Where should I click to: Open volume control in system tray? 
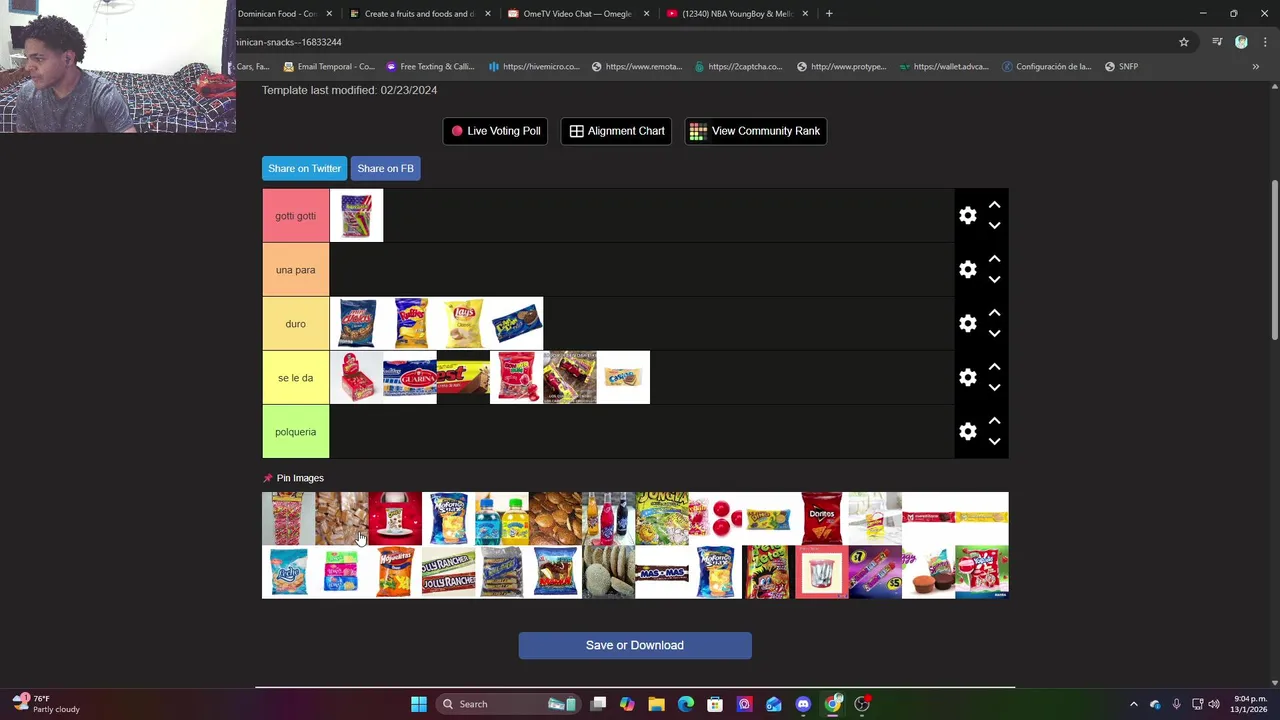pyautogui.click(x=1213, y=704)
